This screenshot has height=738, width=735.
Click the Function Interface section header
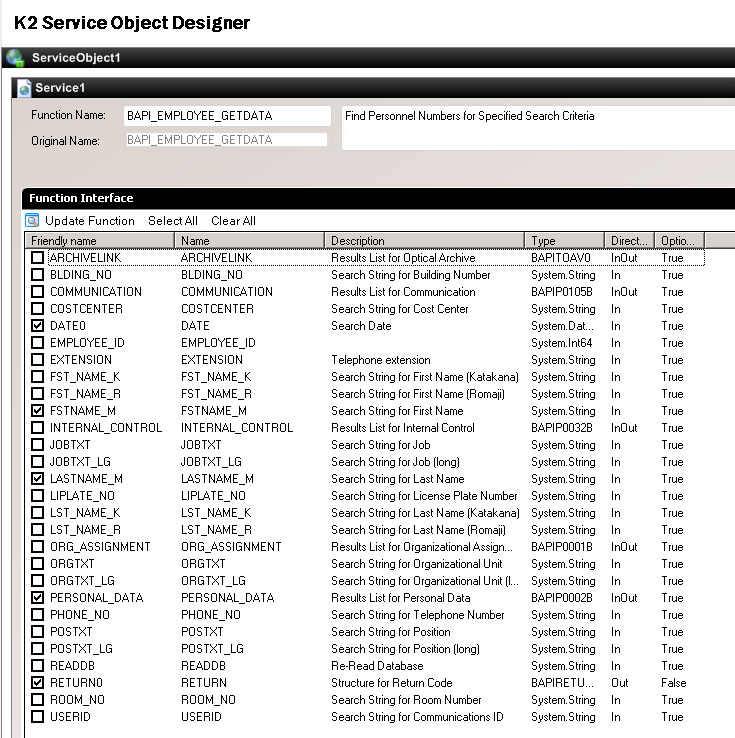[x=379, y=198]
